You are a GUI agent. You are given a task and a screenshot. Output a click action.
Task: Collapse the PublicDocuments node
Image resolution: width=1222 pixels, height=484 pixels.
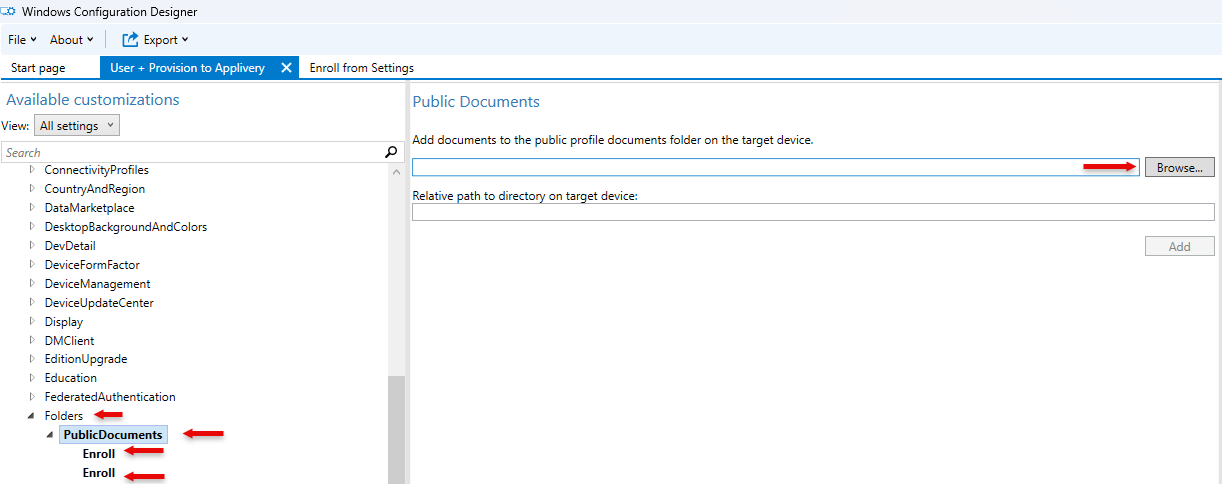(50, 435)
